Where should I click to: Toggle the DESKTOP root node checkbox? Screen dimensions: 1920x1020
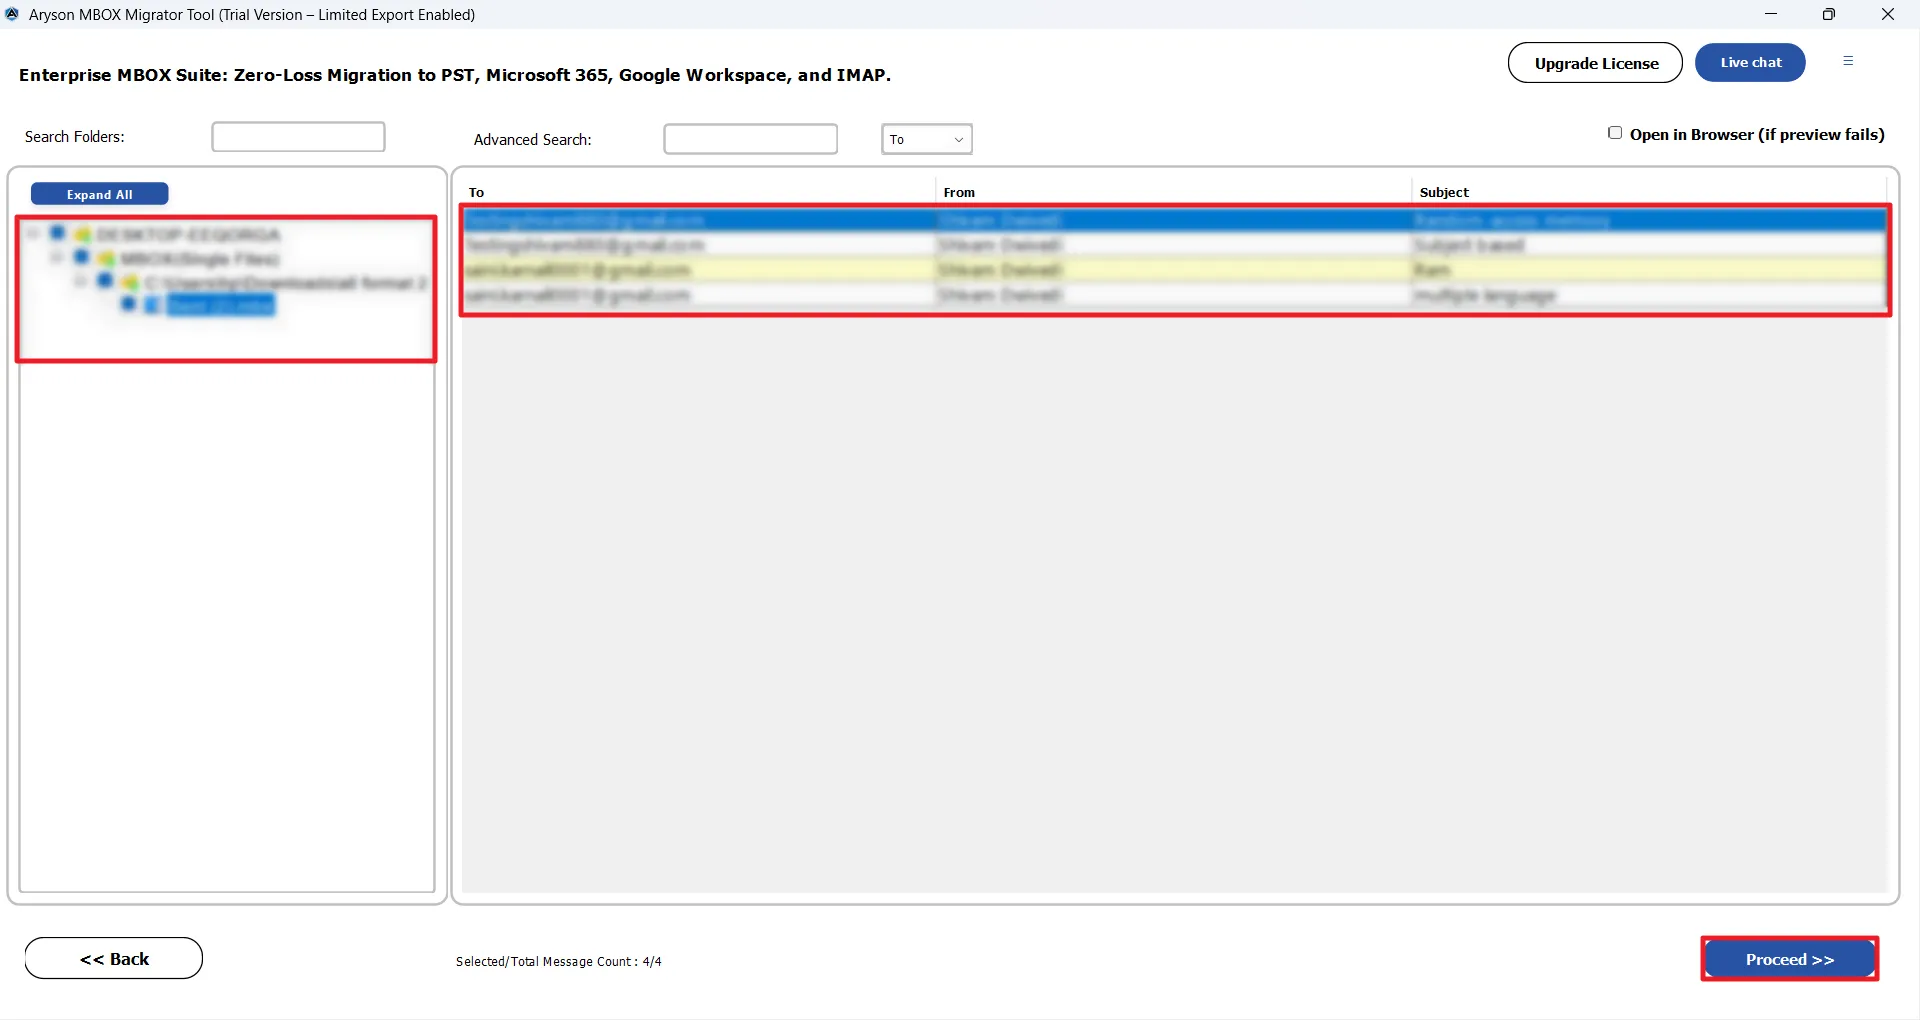58,233
